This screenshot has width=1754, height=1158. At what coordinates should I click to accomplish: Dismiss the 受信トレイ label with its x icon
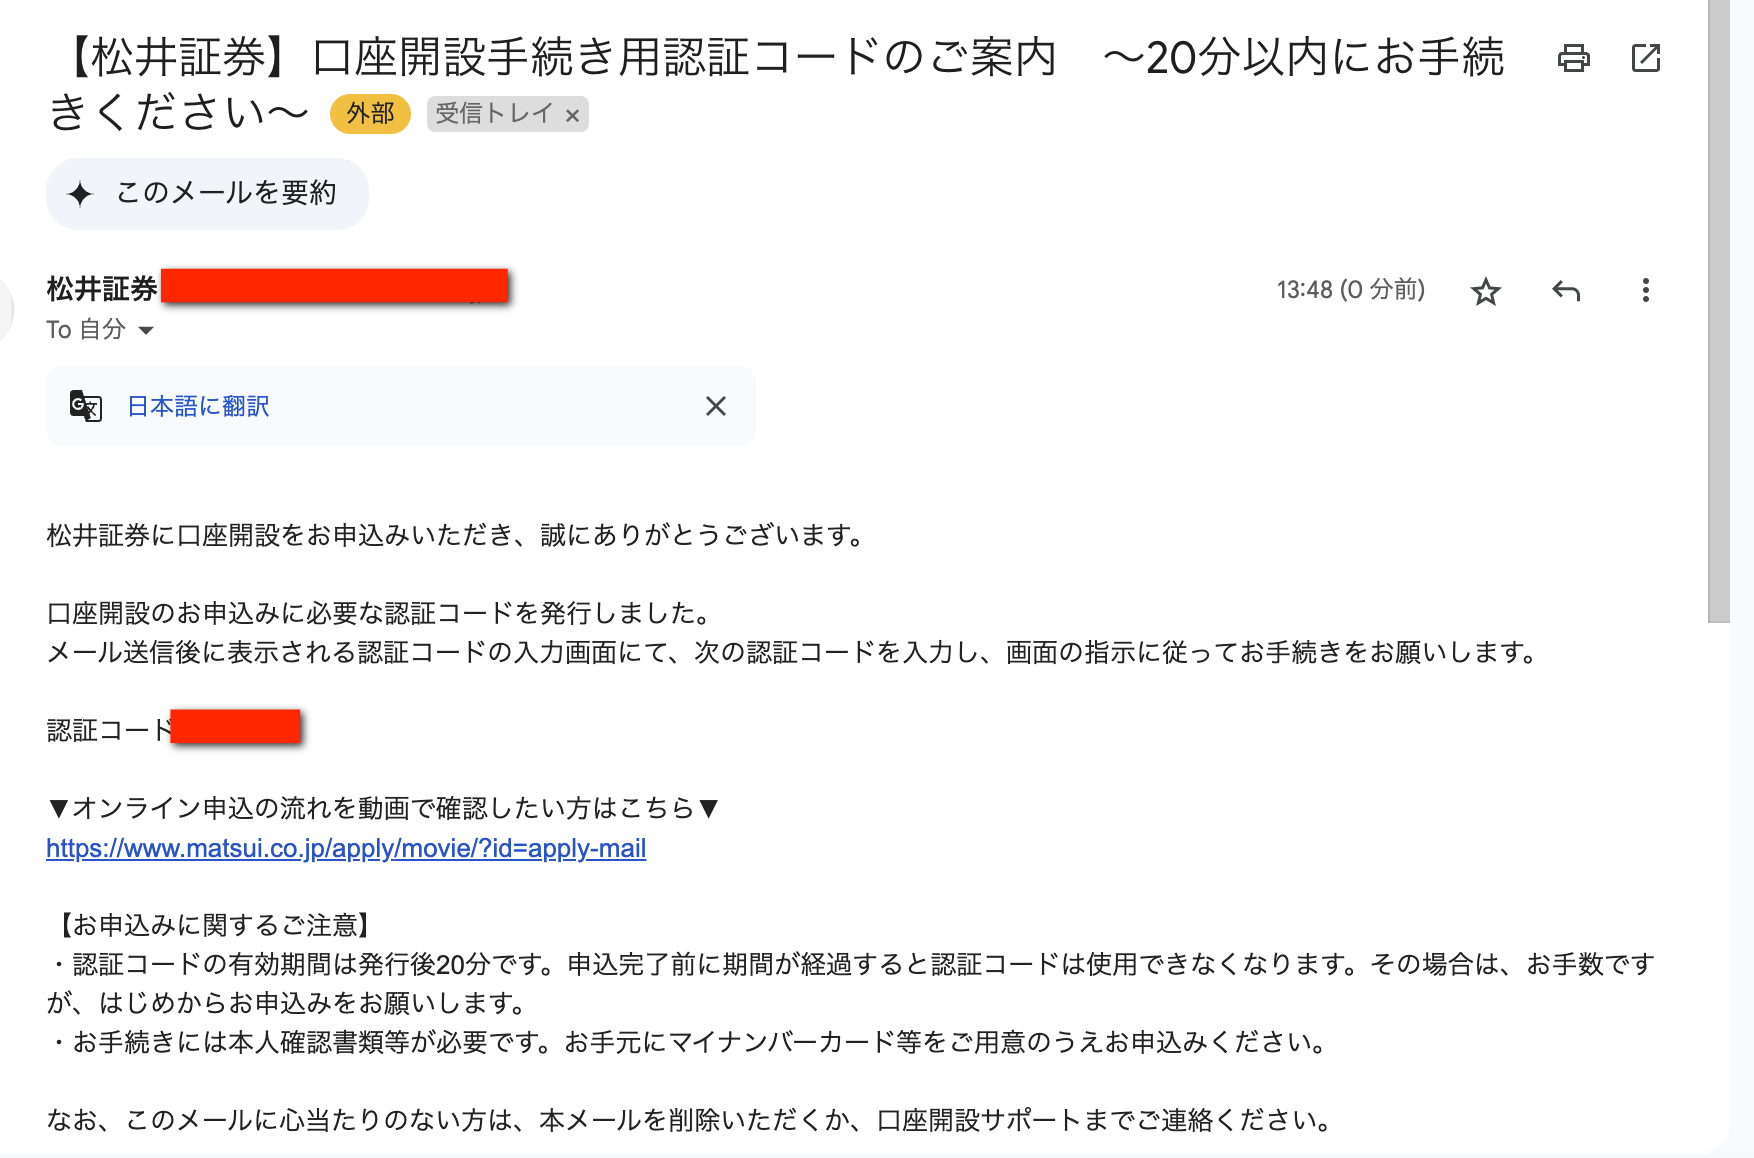572,114
